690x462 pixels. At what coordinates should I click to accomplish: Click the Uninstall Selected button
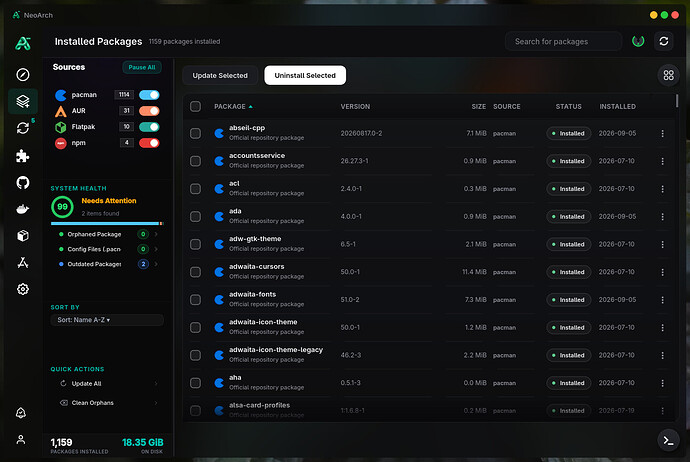305,75
